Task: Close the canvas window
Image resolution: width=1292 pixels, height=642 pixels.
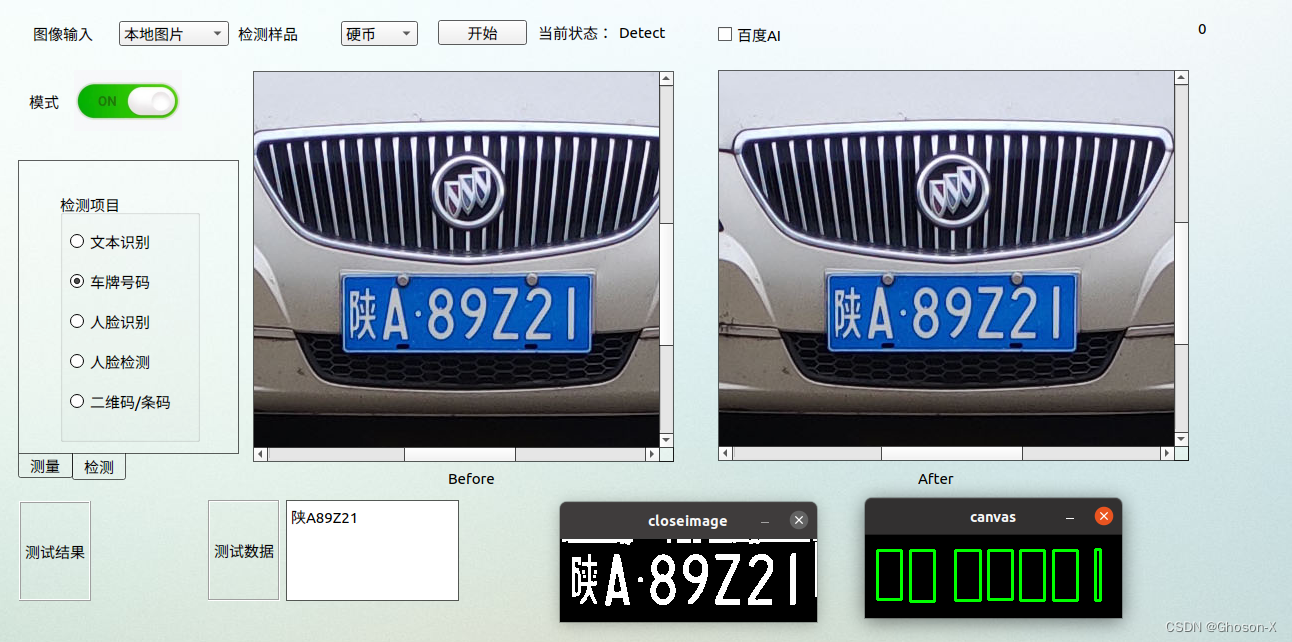Action: tap(1104, 516)
